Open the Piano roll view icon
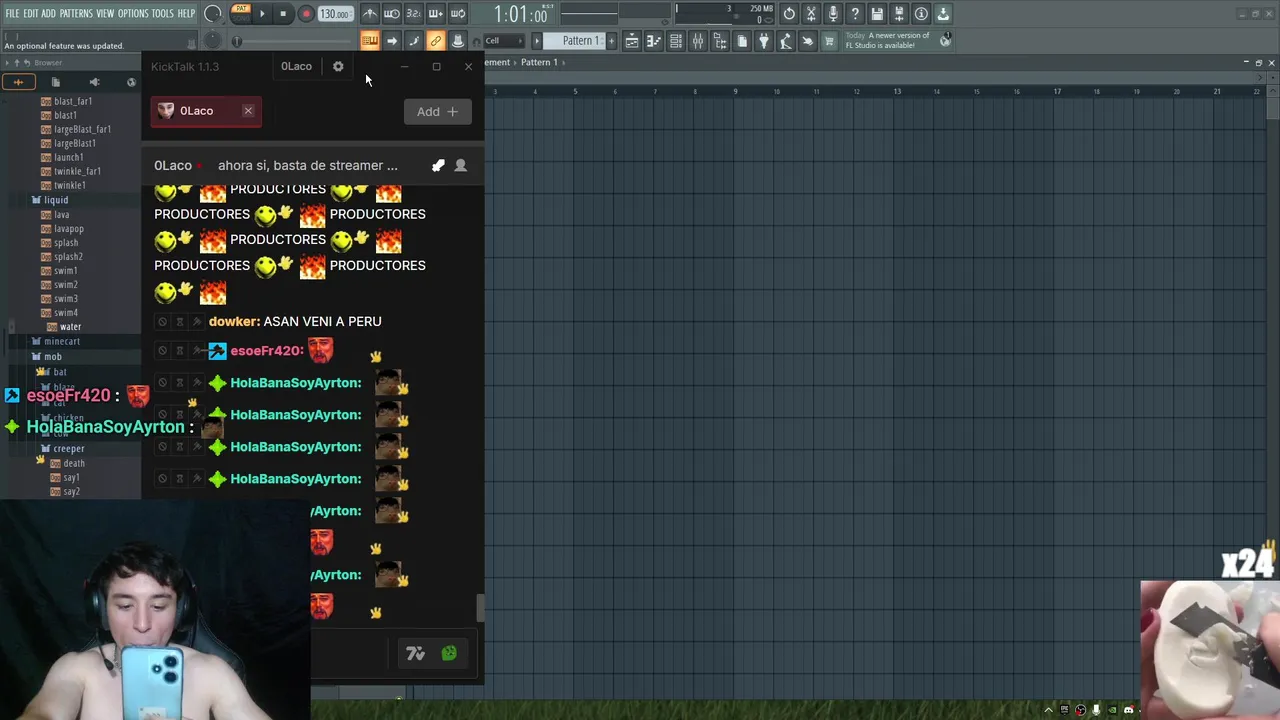The image size is (1280, 720). (x=654, y=41)
